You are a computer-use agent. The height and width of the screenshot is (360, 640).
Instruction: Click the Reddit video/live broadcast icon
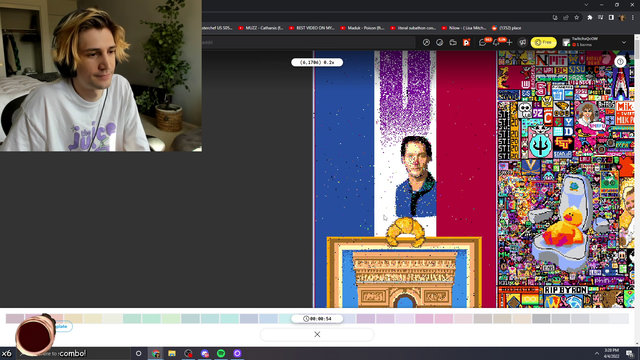pos(453,42)
